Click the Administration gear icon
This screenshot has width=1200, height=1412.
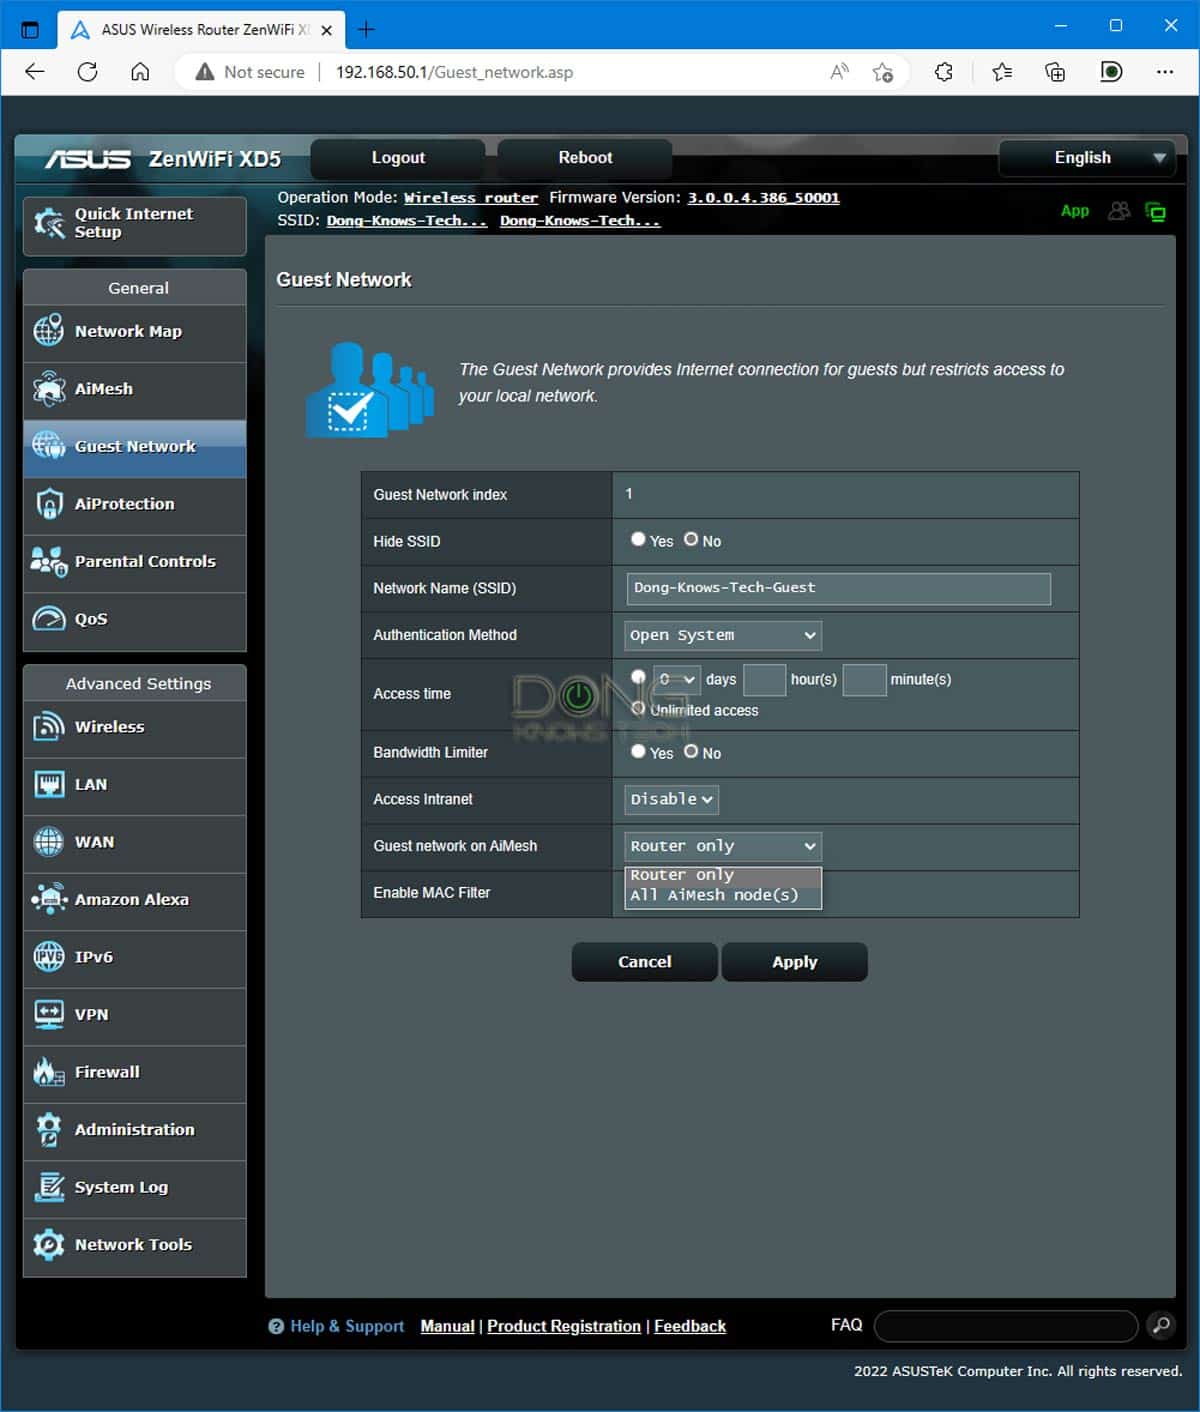pos(49,1129)
